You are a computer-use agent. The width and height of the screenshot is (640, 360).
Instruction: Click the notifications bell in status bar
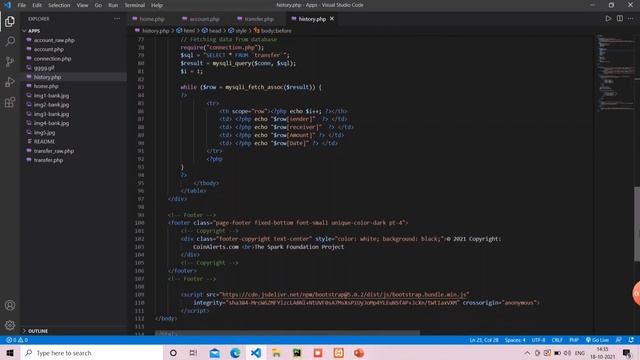[x=631, y=340]
